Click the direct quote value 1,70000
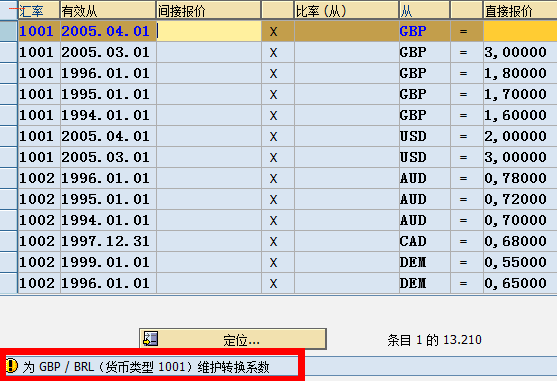 pyautogui.click(x=515, y=94)
